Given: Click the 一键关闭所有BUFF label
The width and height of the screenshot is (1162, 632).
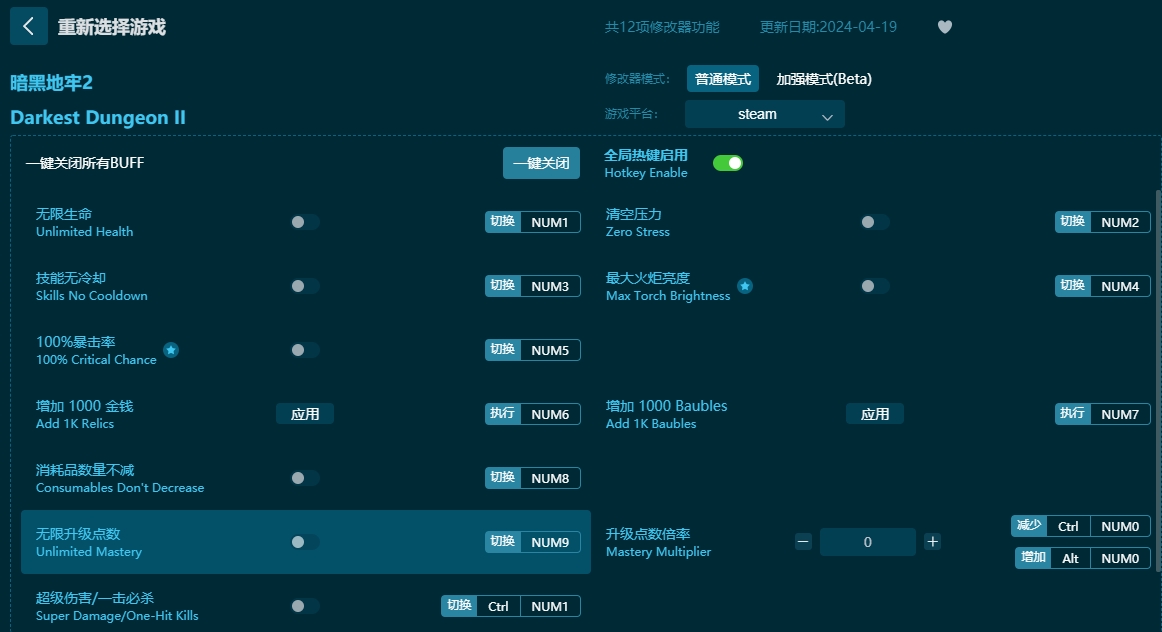Looking at the screenshot, I should (84, 163).
